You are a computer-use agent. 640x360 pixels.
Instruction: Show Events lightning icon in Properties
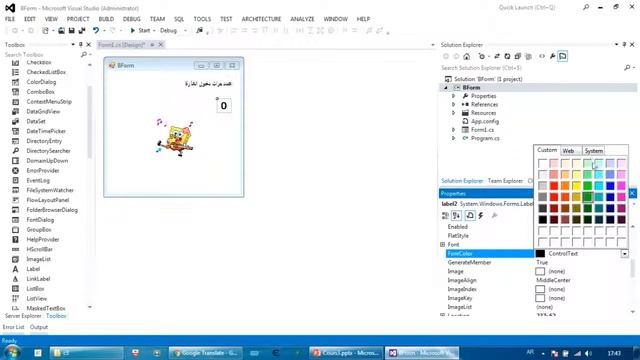coord(481,216)
